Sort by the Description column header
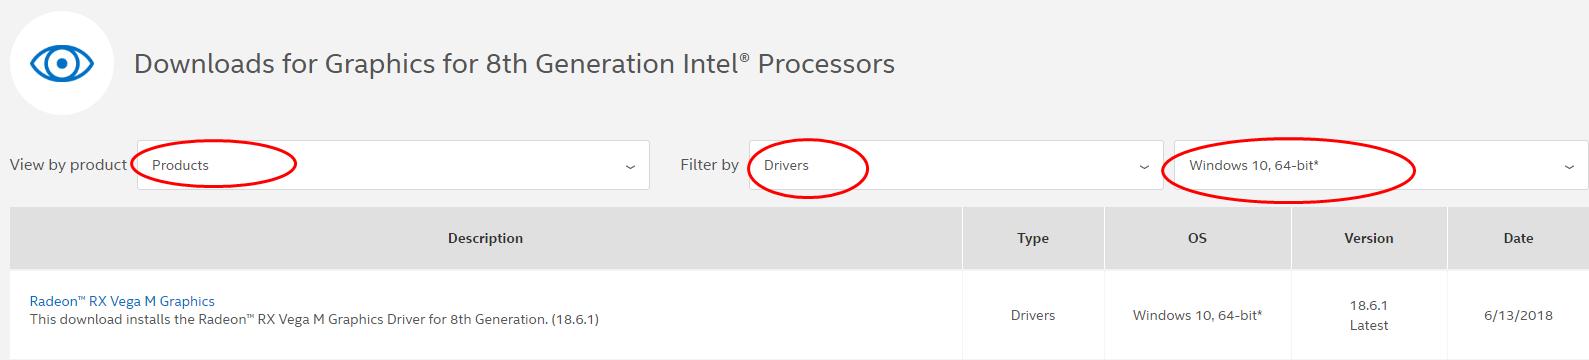1589x360 pixels. tap(486, 238)
